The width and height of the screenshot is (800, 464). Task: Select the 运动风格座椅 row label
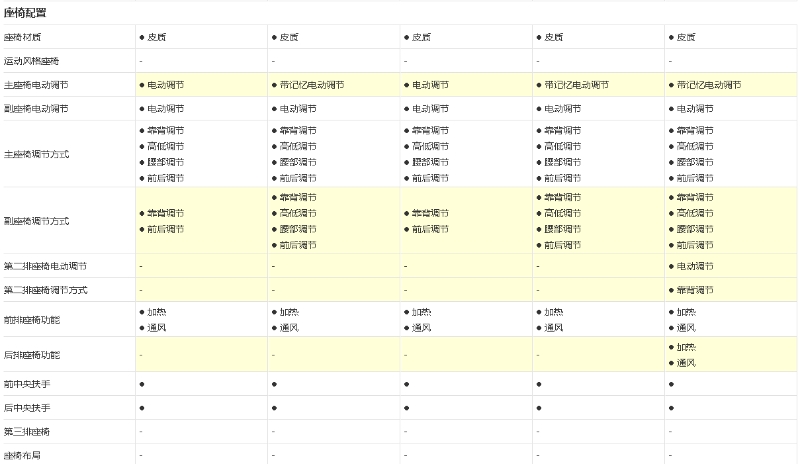(x=32, y=61)
